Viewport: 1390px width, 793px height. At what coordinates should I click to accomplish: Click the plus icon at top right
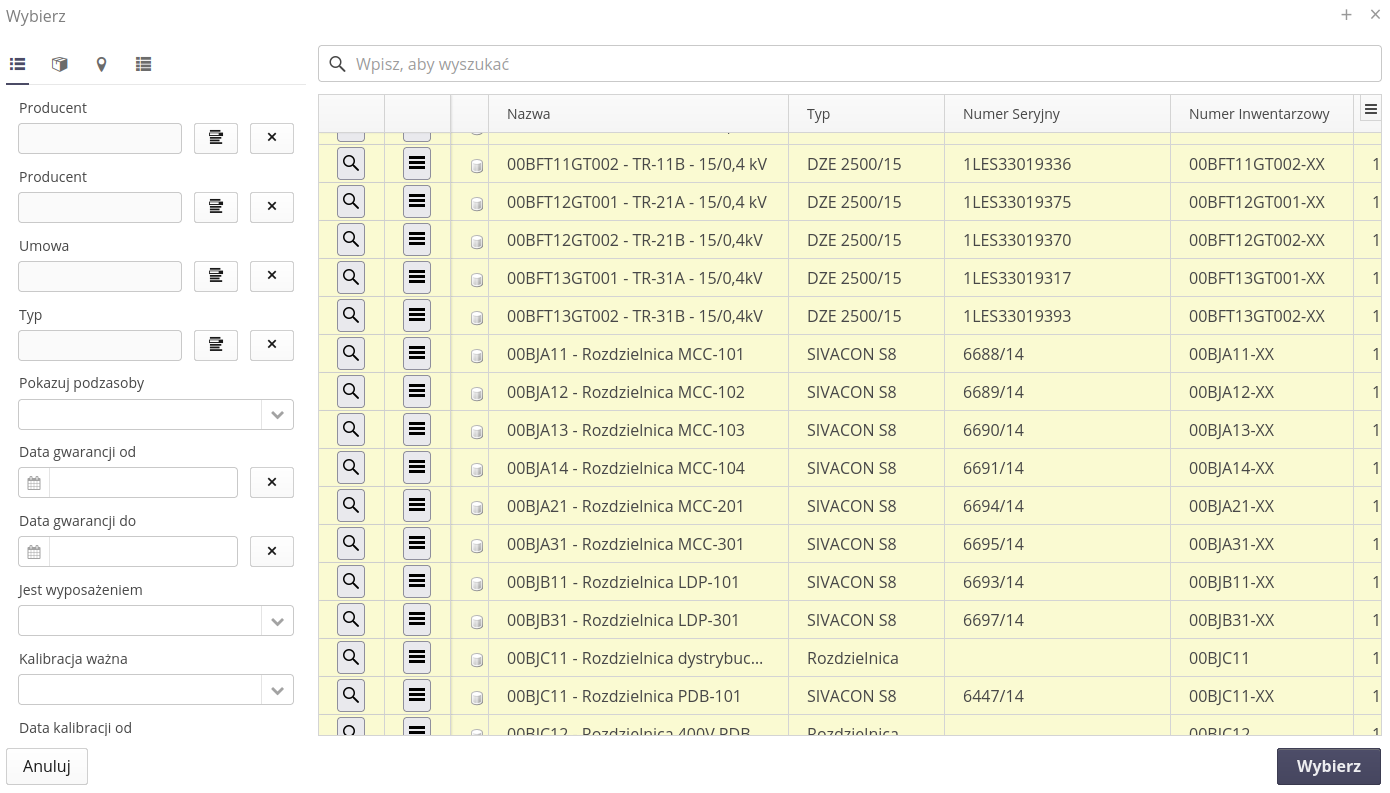(x=1346, y=15)
